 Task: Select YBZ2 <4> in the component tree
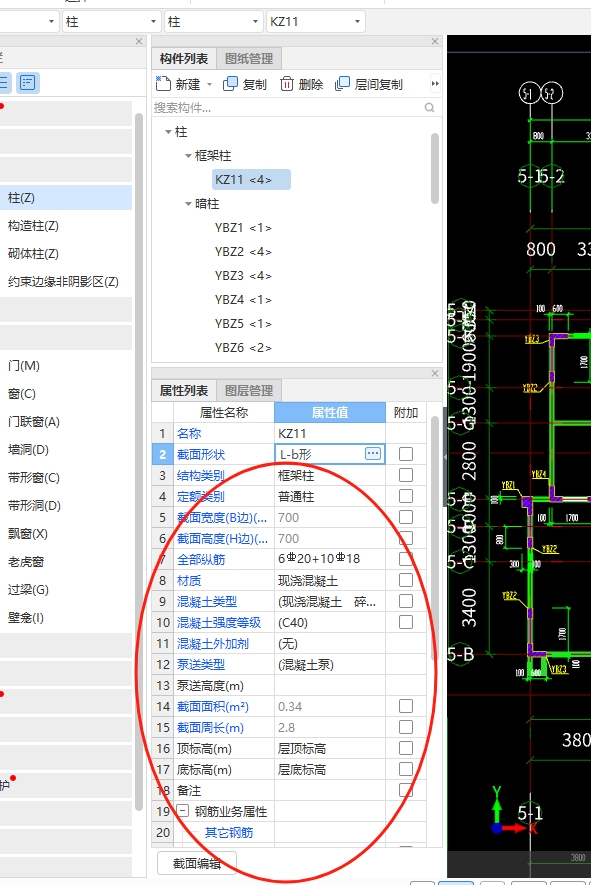tap(243, 252)
